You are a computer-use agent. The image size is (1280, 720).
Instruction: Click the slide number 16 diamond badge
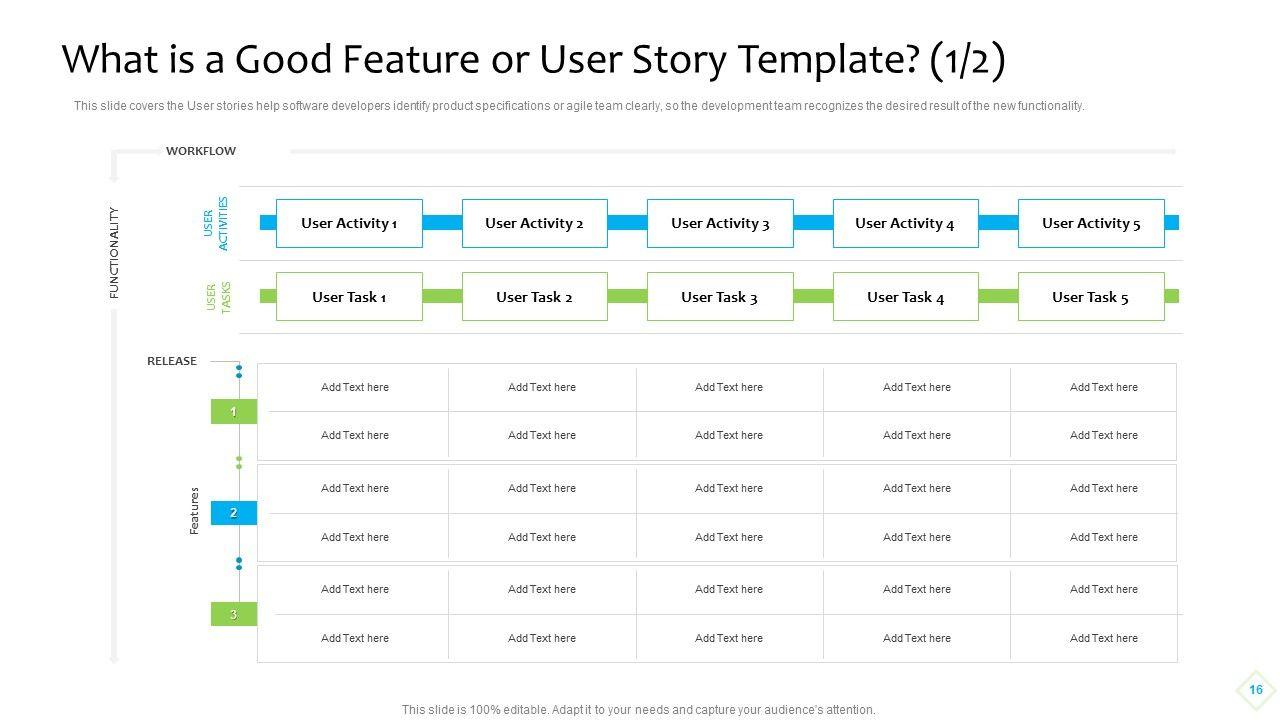point(1256,690)
